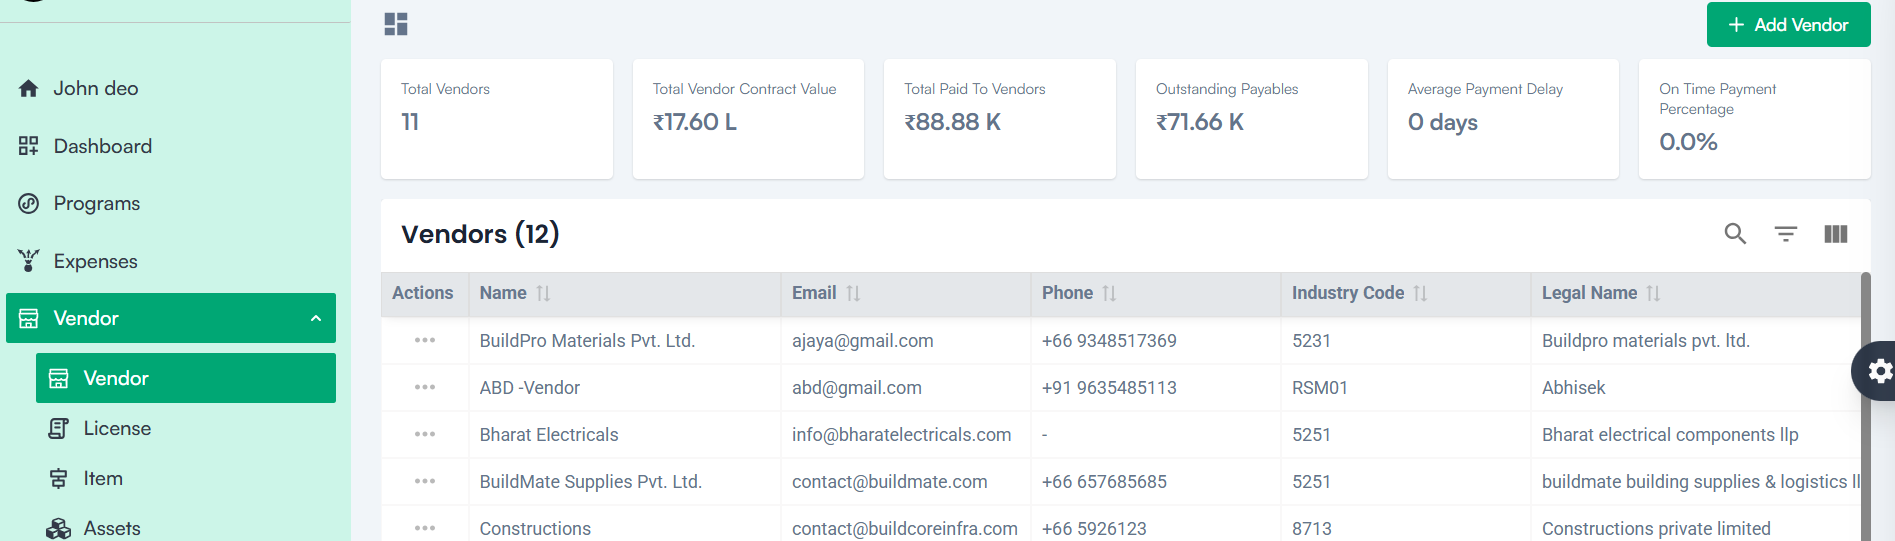Open actions menu for Bharat Electricals row
1895x541 pixels.
[x=425, y=435]
